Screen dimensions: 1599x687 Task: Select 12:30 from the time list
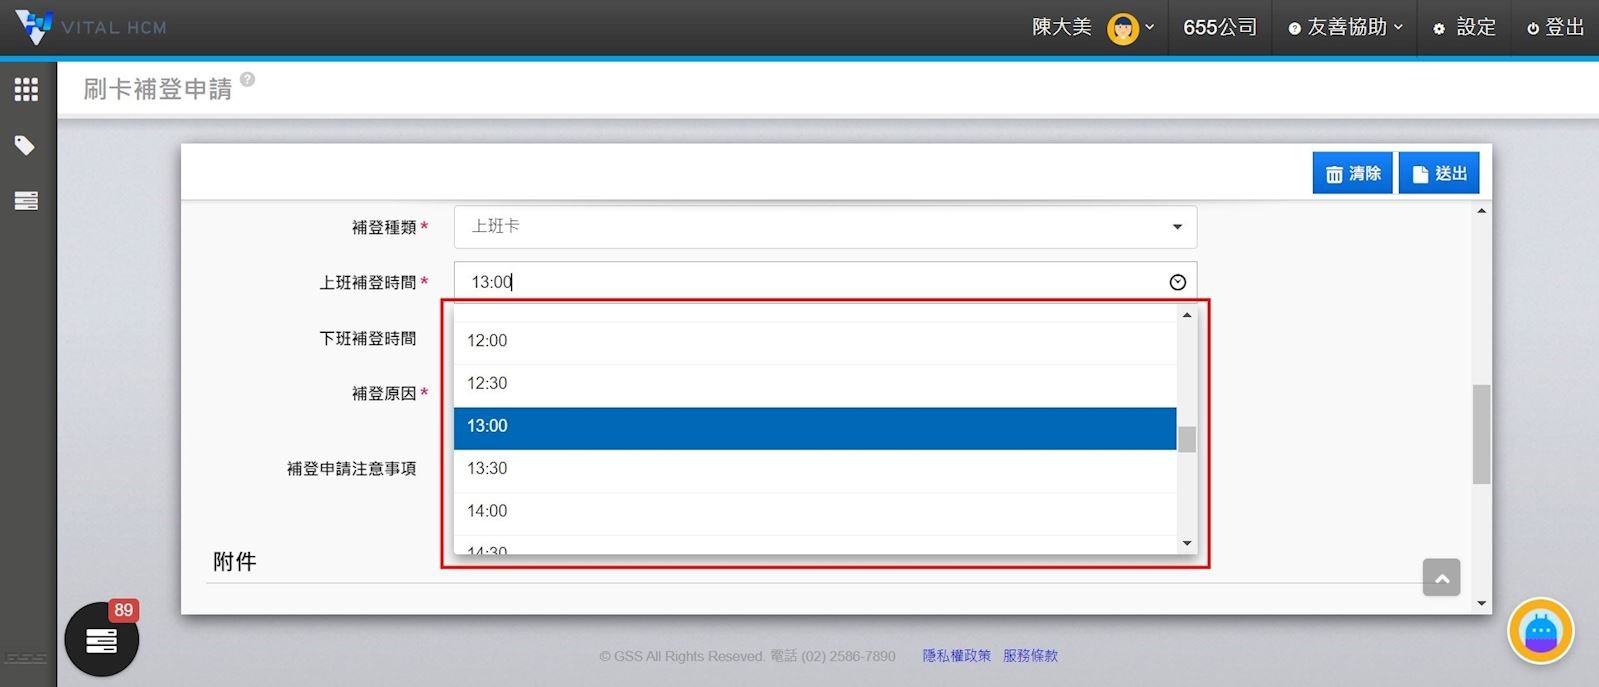click(x=814, y=384)
